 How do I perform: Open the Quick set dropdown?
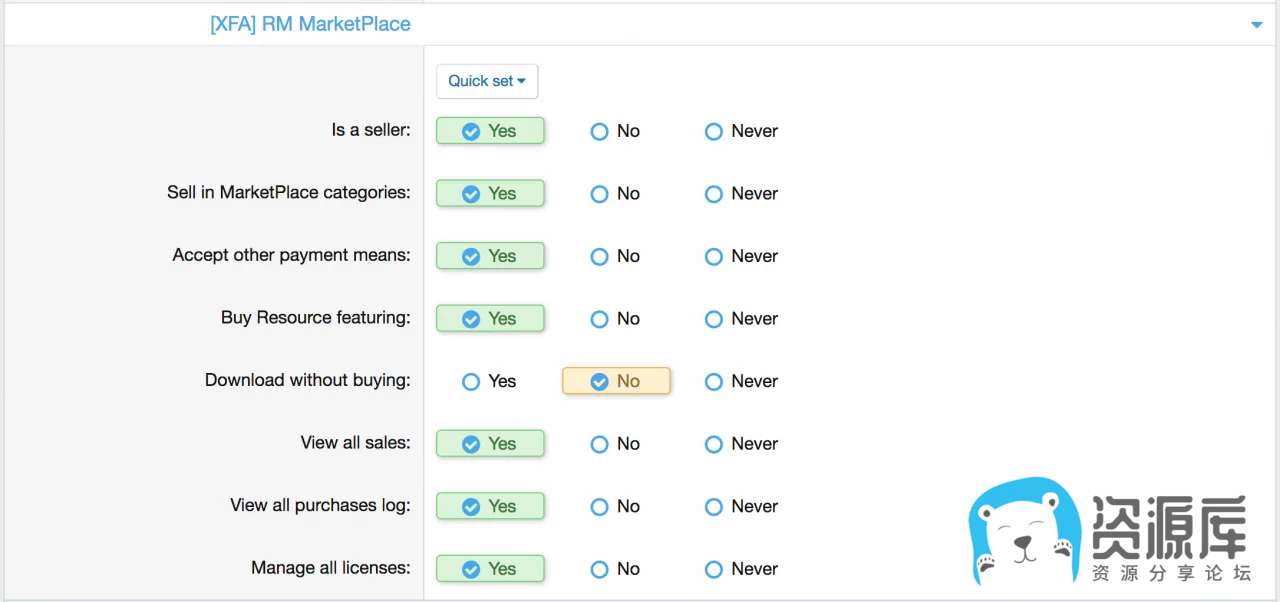click(487, 81)
